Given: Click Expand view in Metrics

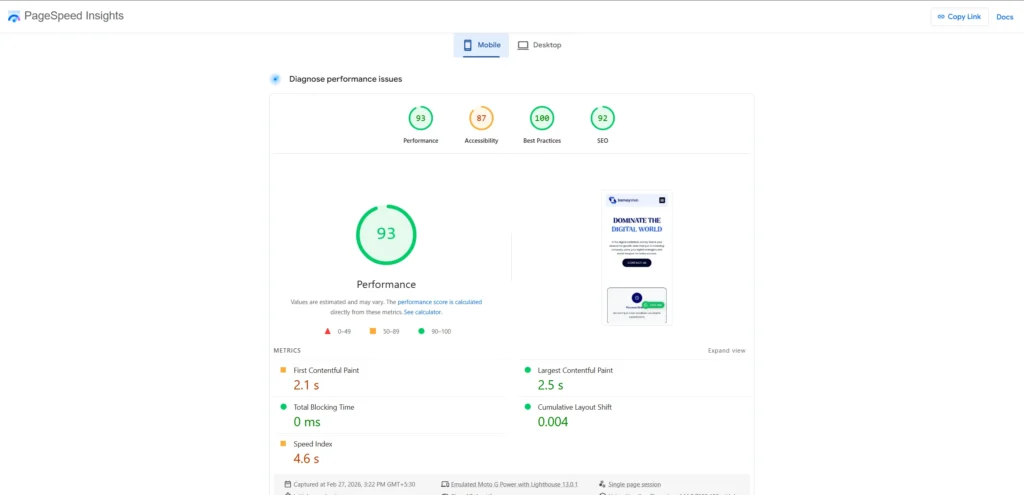Looking at the screenshot, I should click(726, 351).
